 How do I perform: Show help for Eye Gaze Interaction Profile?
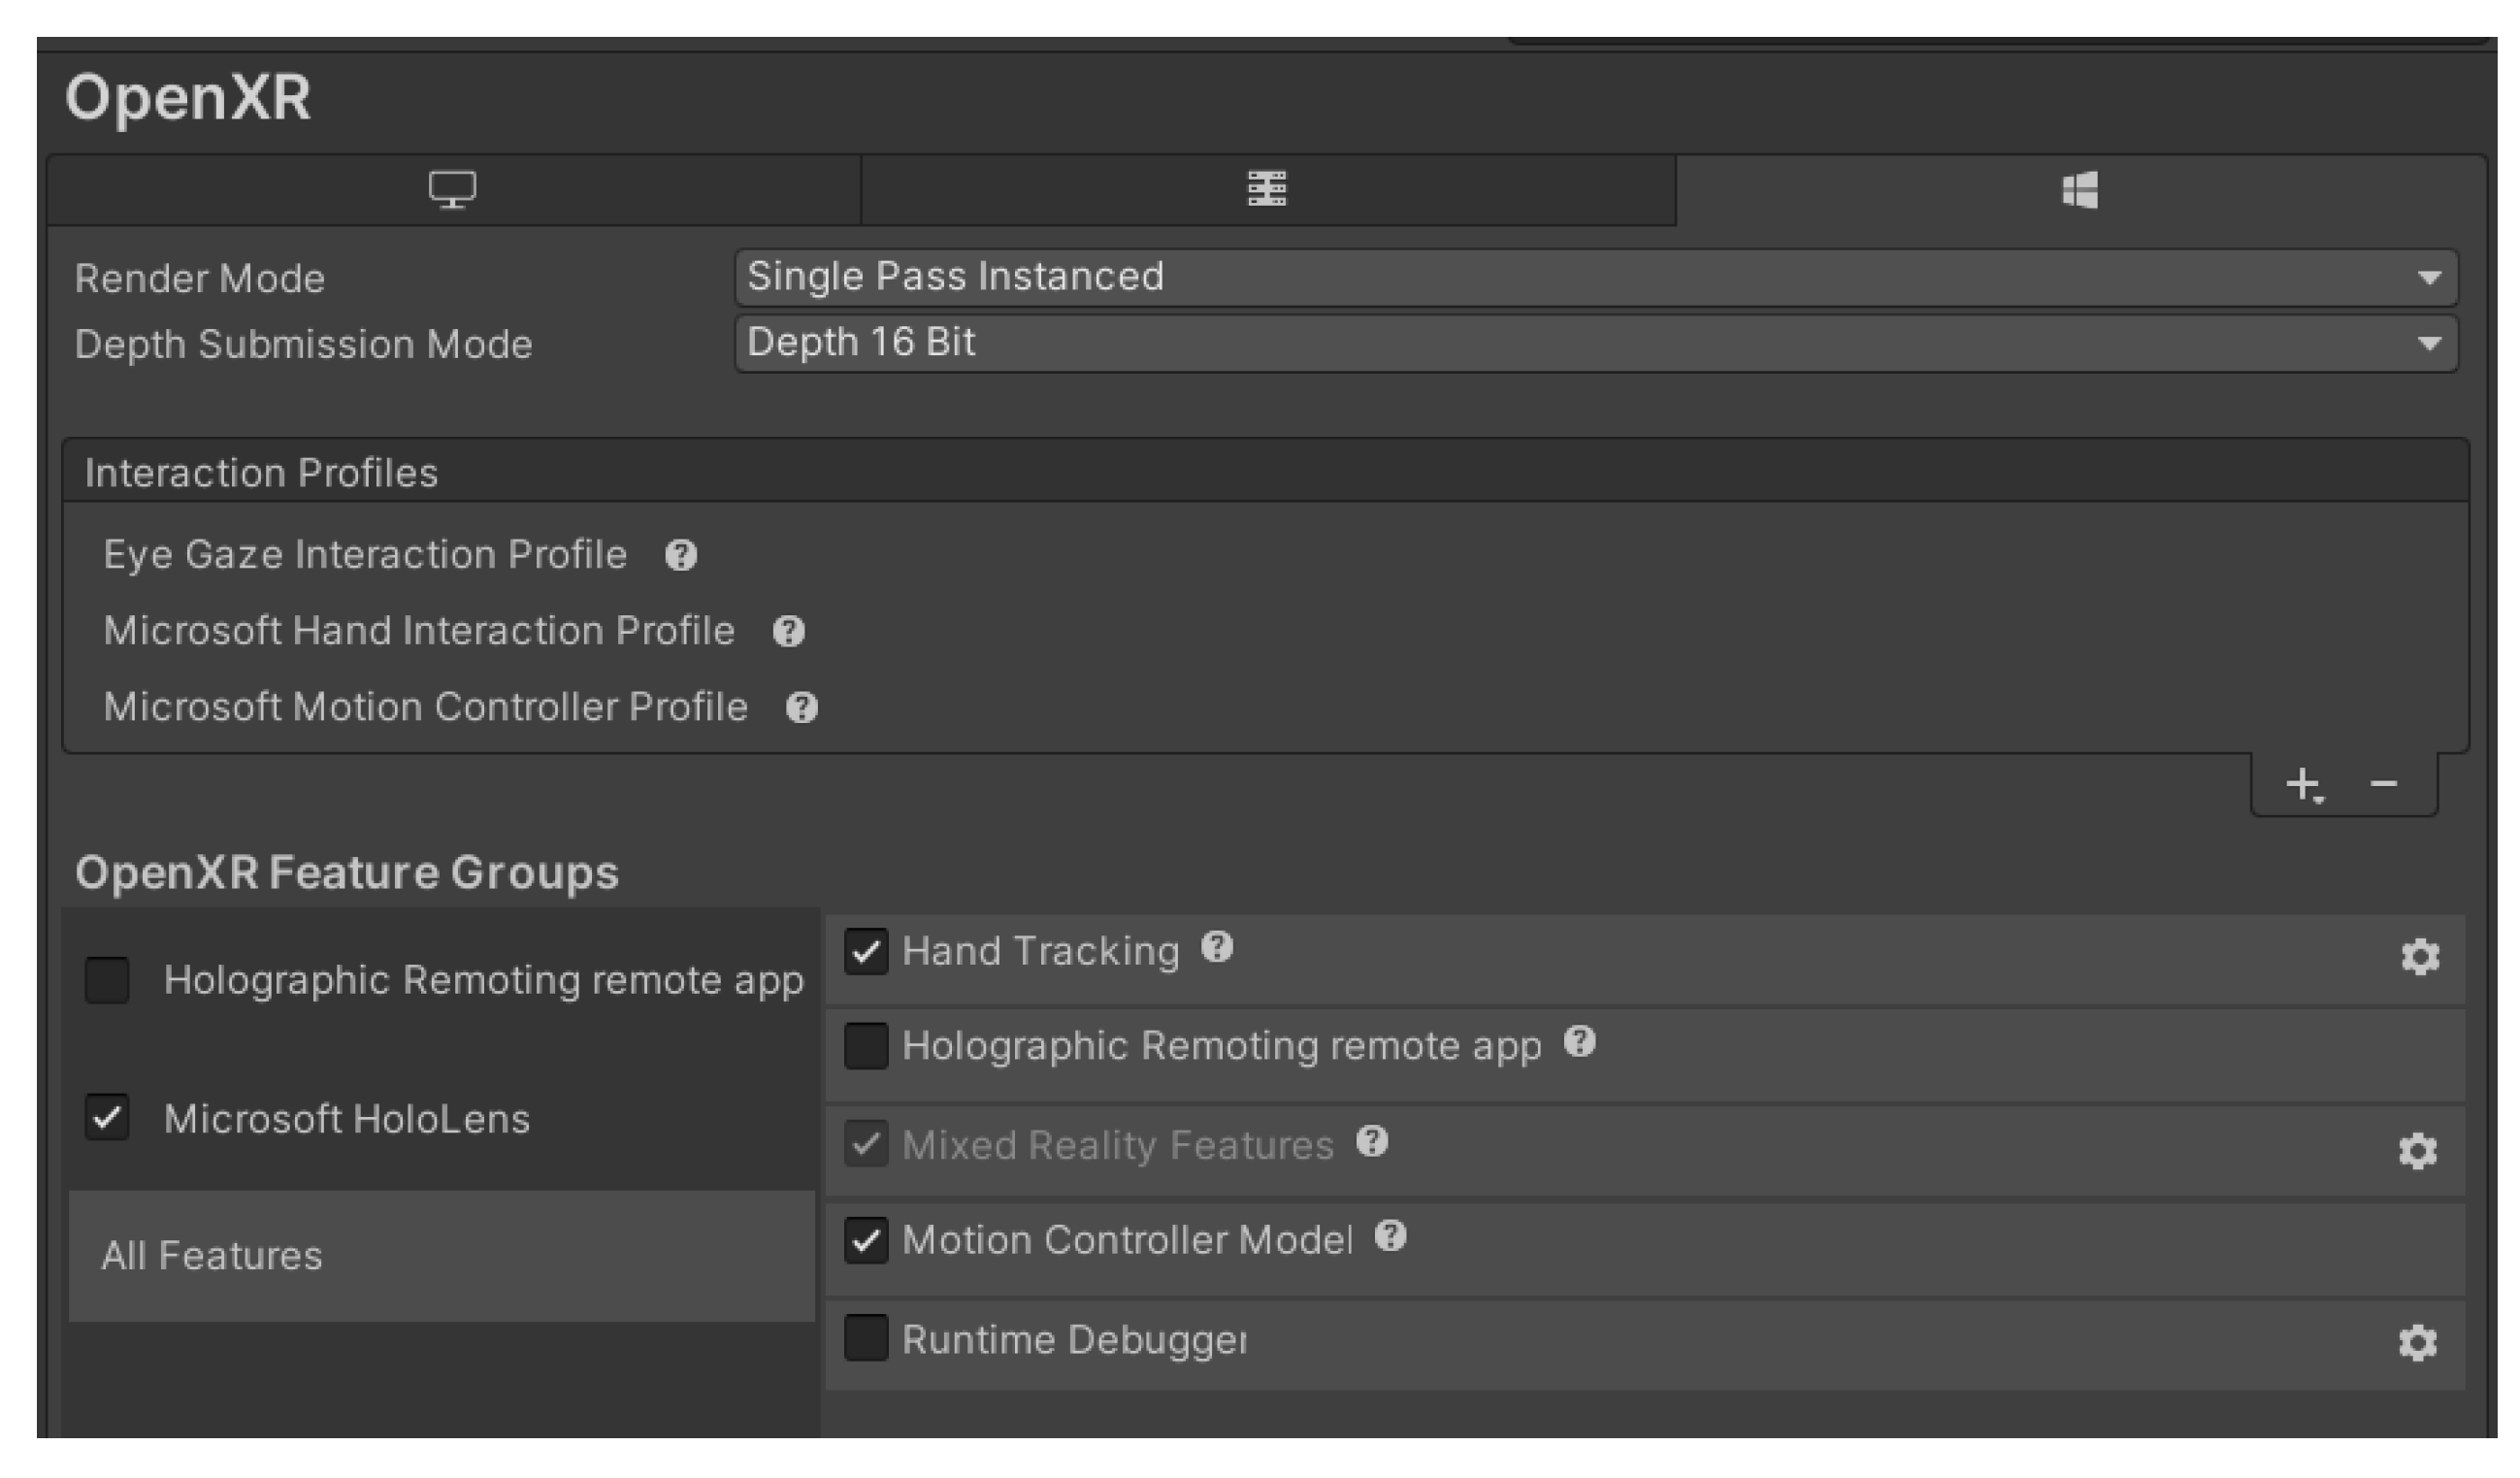click(x=681, y=555)
